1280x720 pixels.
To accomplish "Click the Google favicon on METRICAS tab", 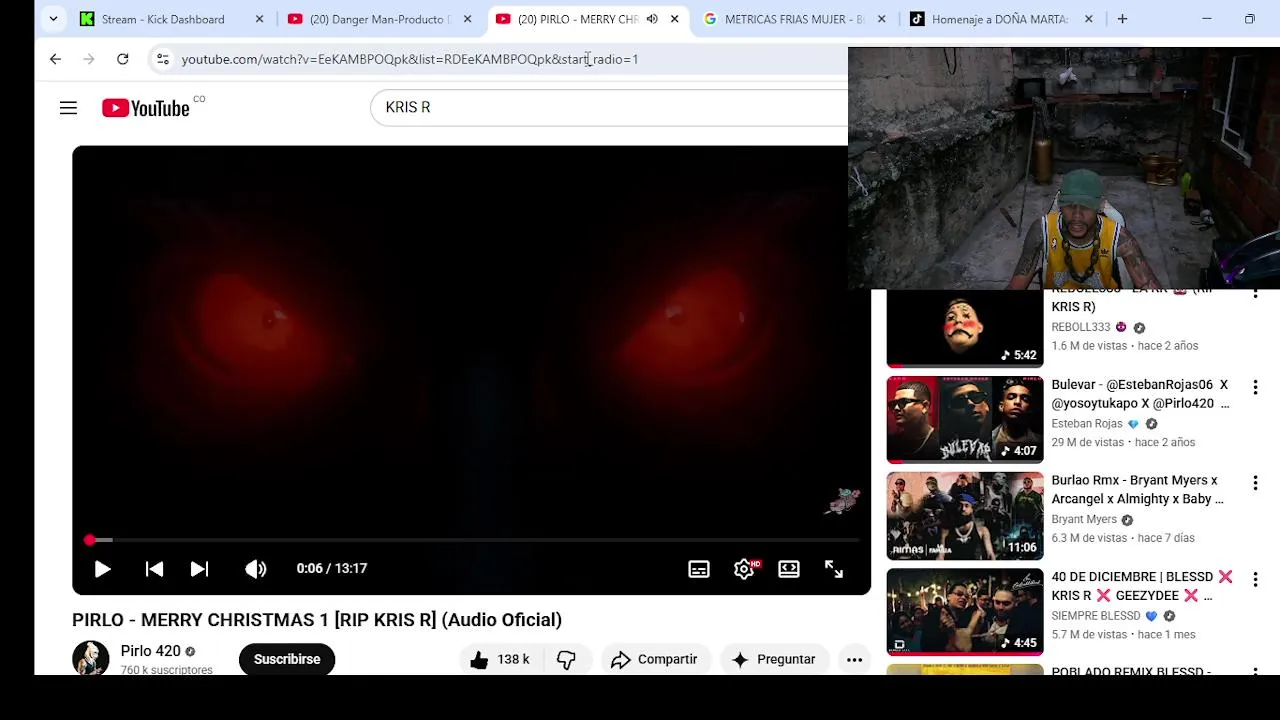I will coord(710,19).
